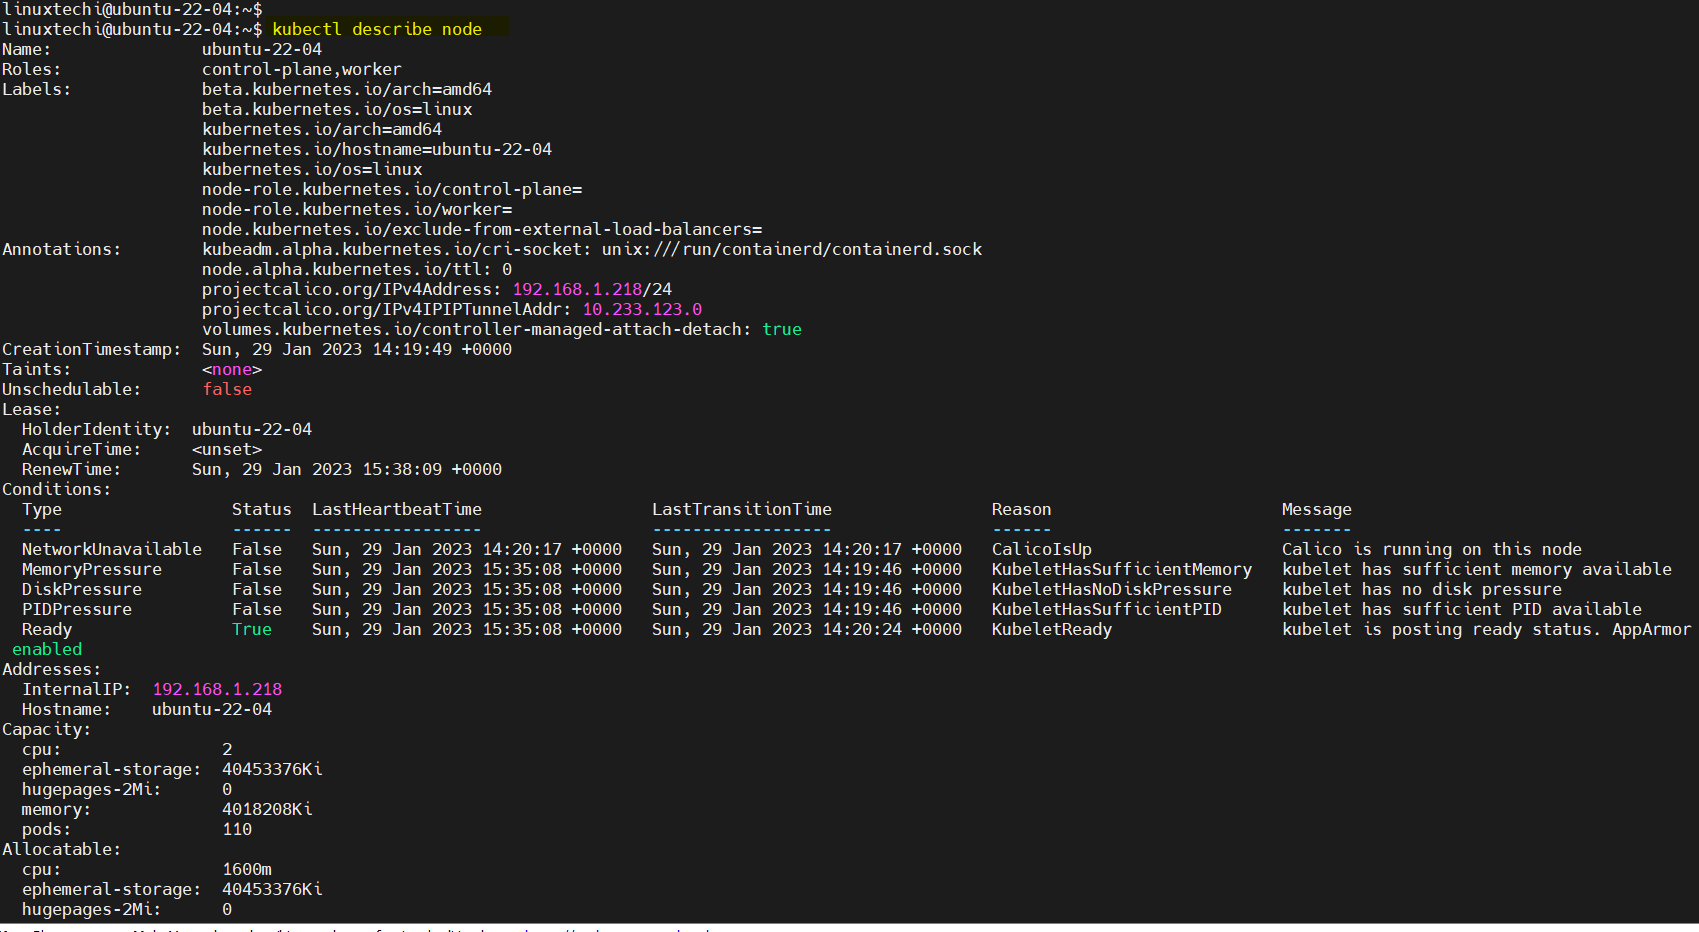Screen dimensions: 1699x932
Task: Click HolderIdentity value 'ubuntu-22-04'
Action: point(252,429)
